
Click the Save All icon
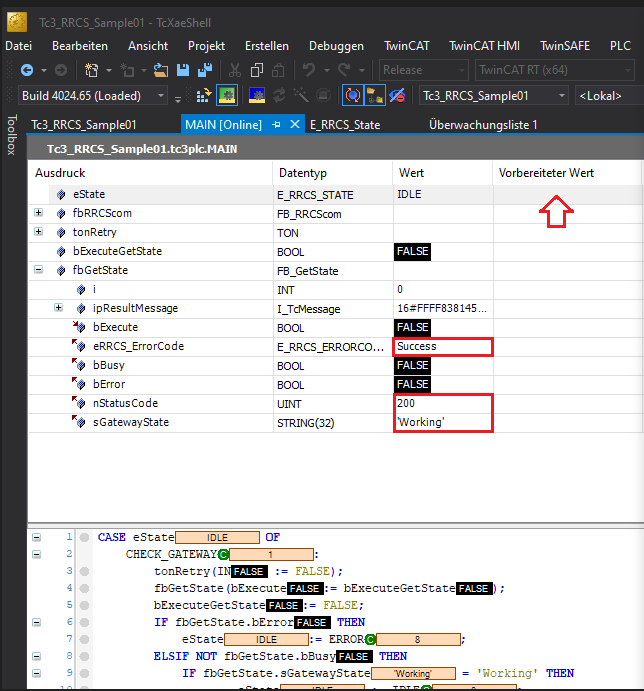tap(205, 70)
